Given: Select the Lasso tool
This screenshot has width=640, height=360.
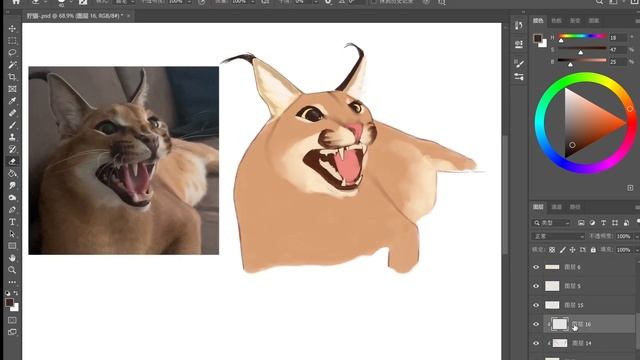Looking at the screenshot, I should click(12, 53).
